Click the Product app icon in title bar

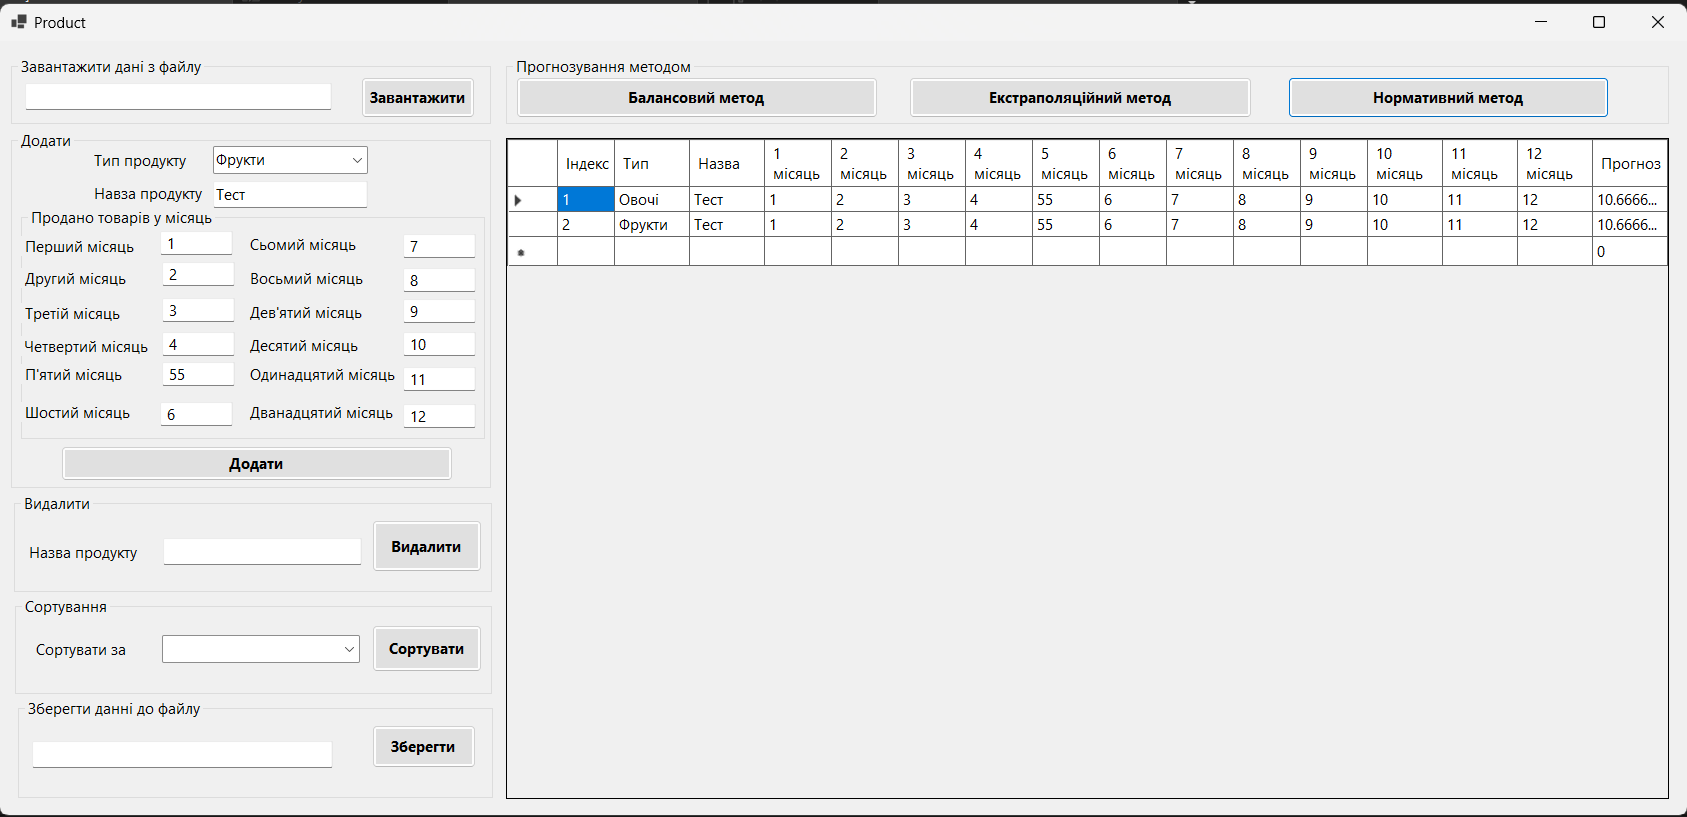point(18,22)
